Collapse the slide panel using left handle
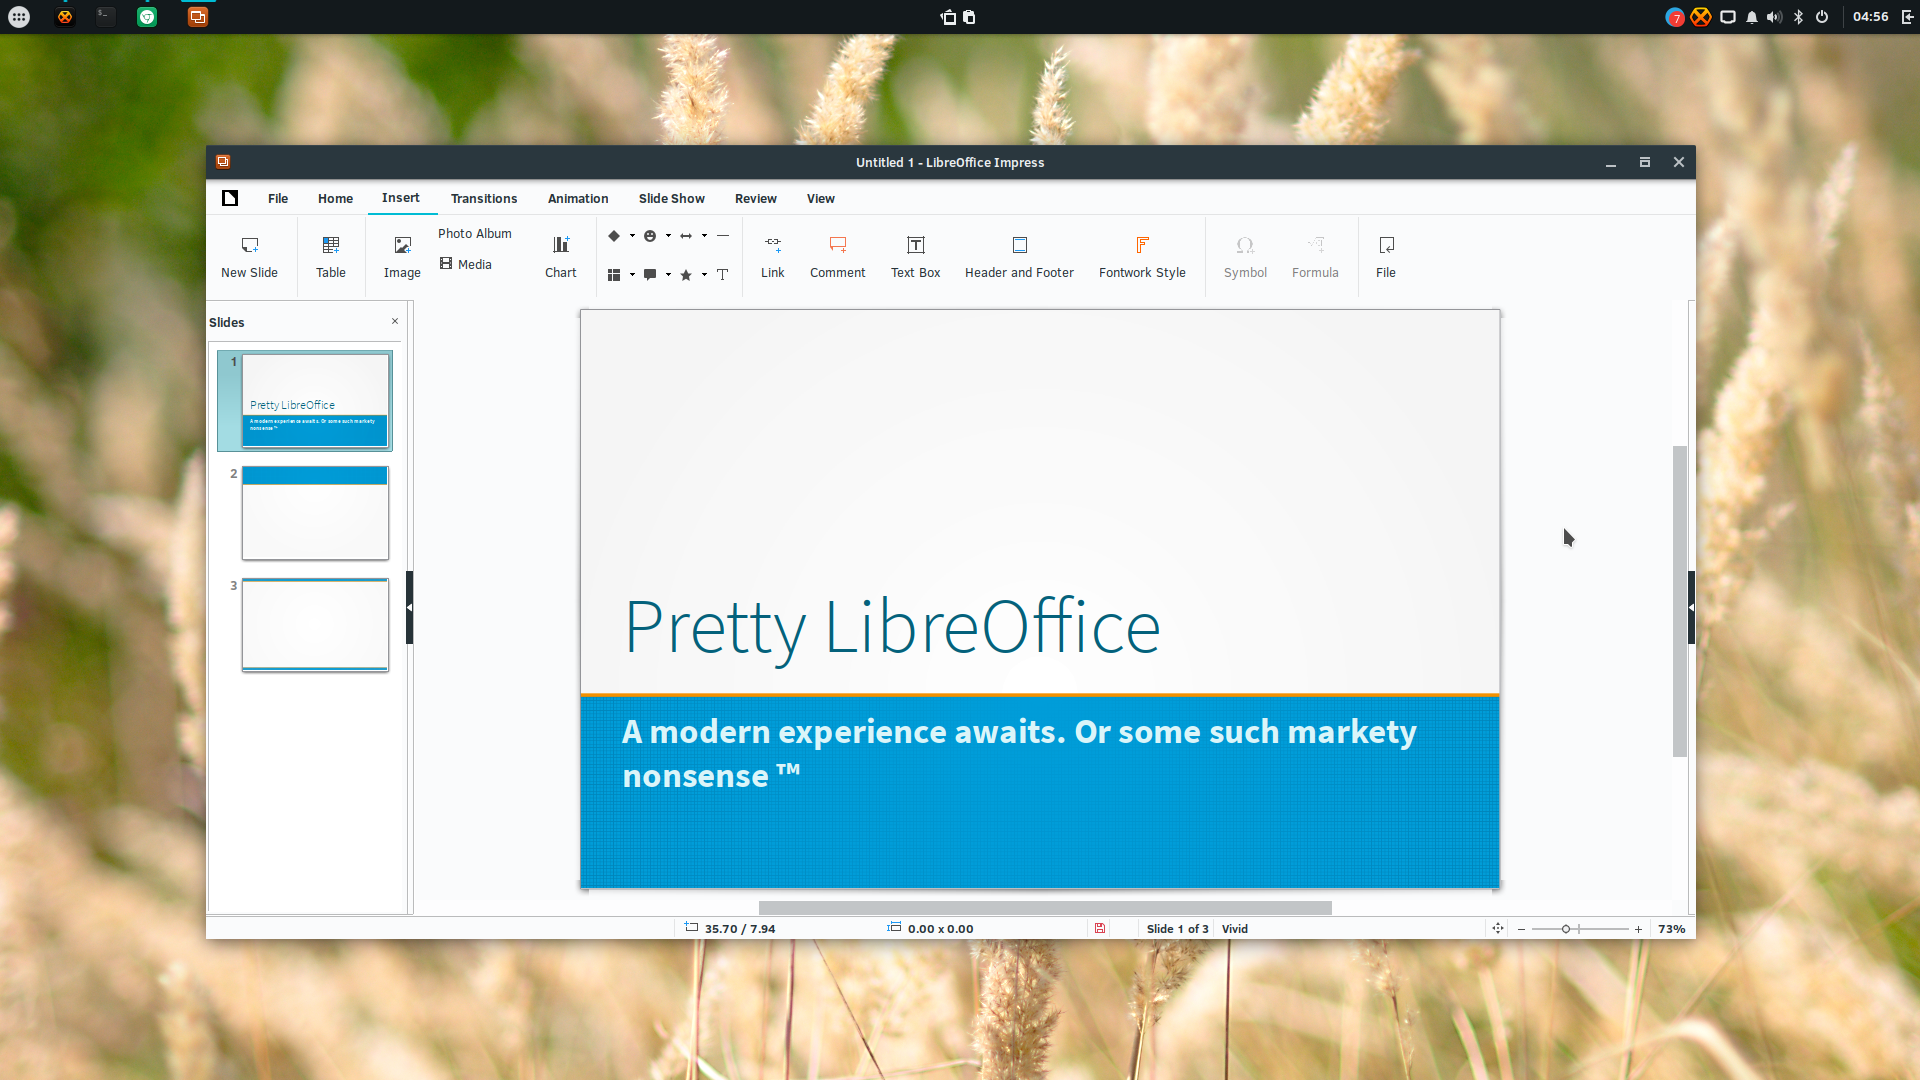This screenshot has height=1080, width=1920. point(409,607)
